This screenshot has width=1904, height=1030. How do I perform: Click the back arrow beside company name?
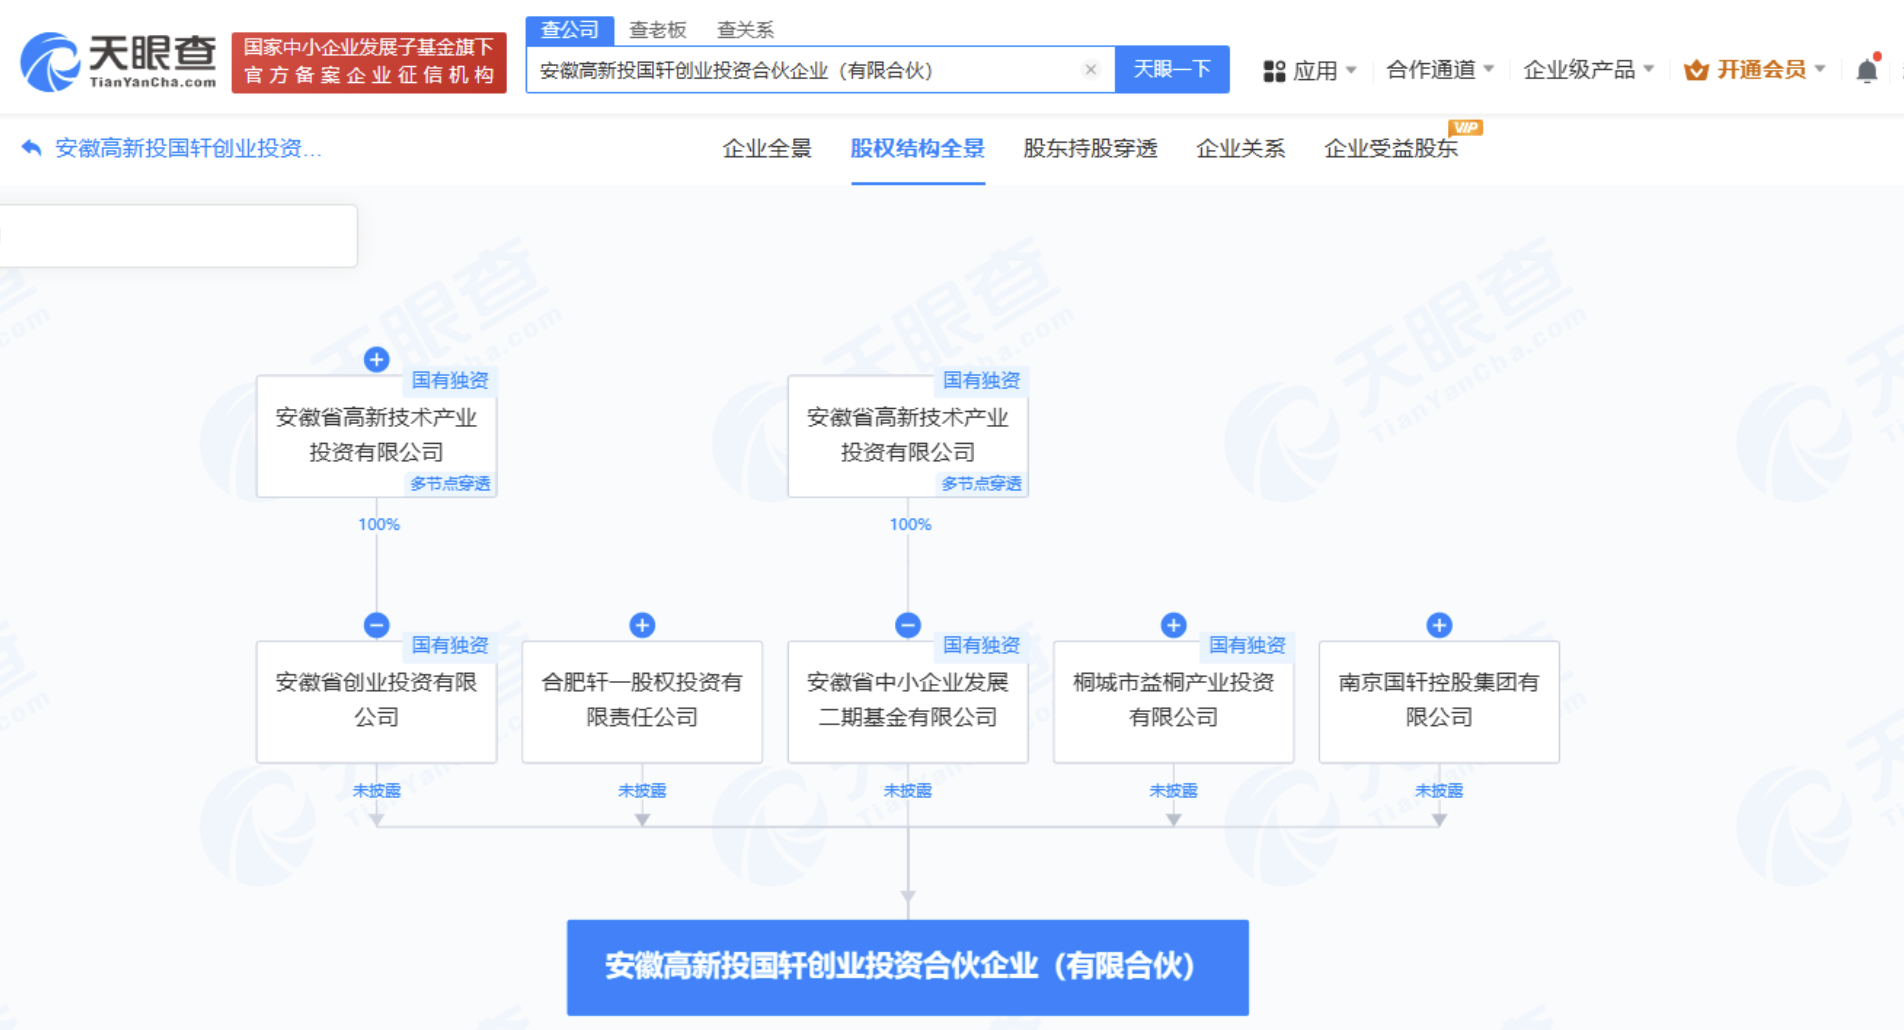click(31, 148)
